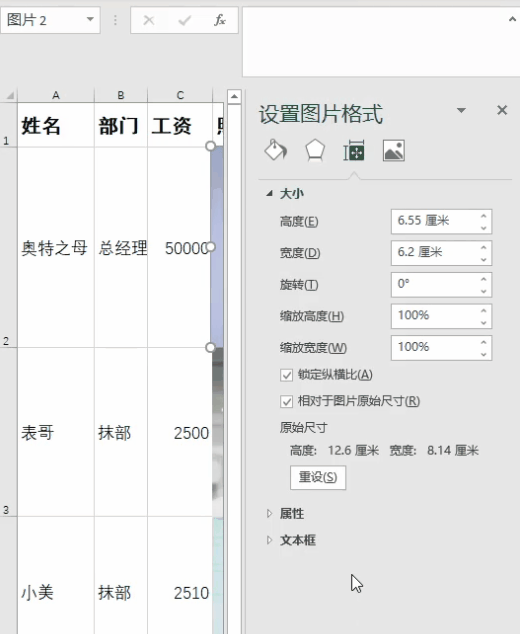Viewport: 520px width, 634px height.
Task: Click the Cancel (X) formula bar icon
Action: point(149,20)
